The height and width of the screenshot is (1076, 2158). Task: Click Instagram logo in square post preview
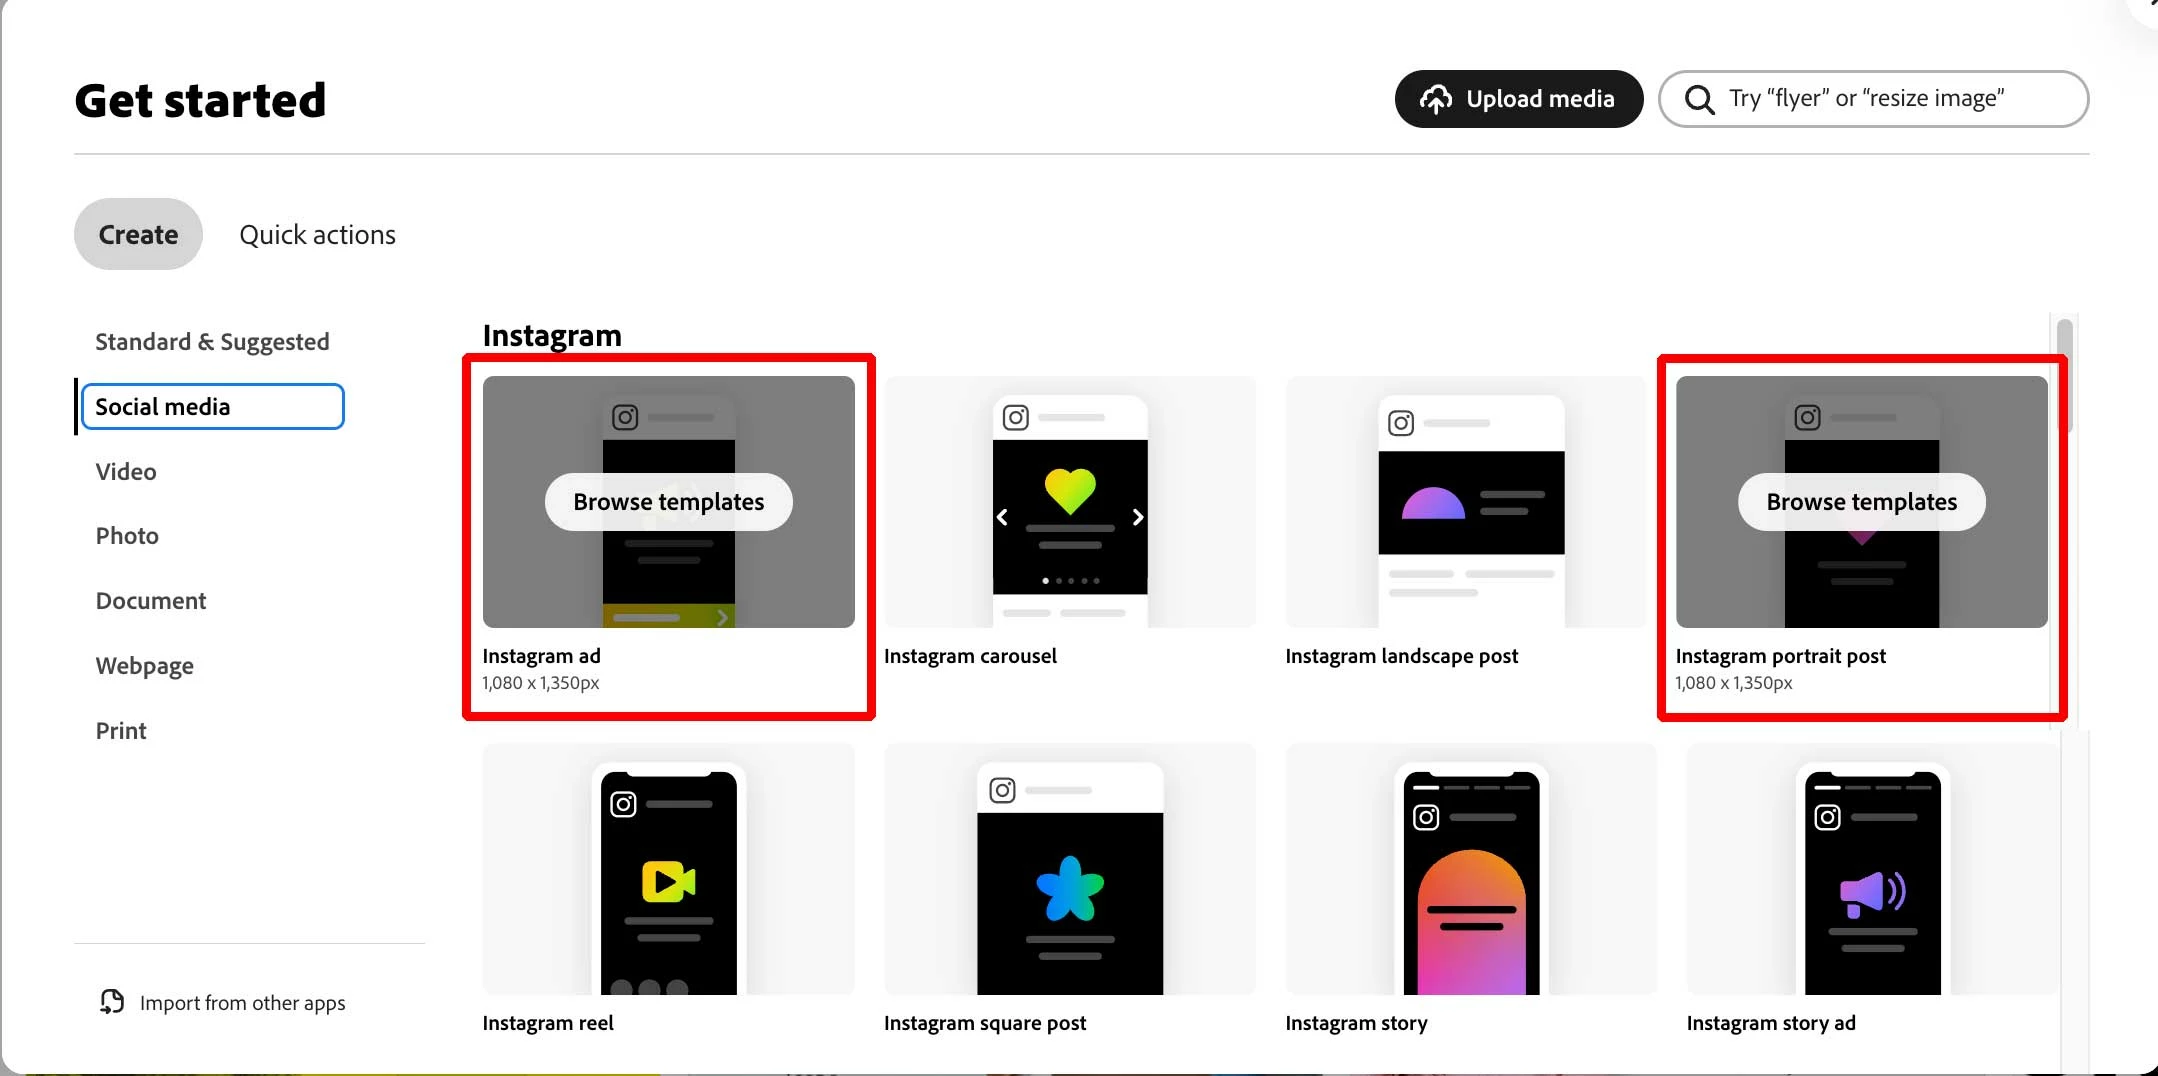point(1002,790)
